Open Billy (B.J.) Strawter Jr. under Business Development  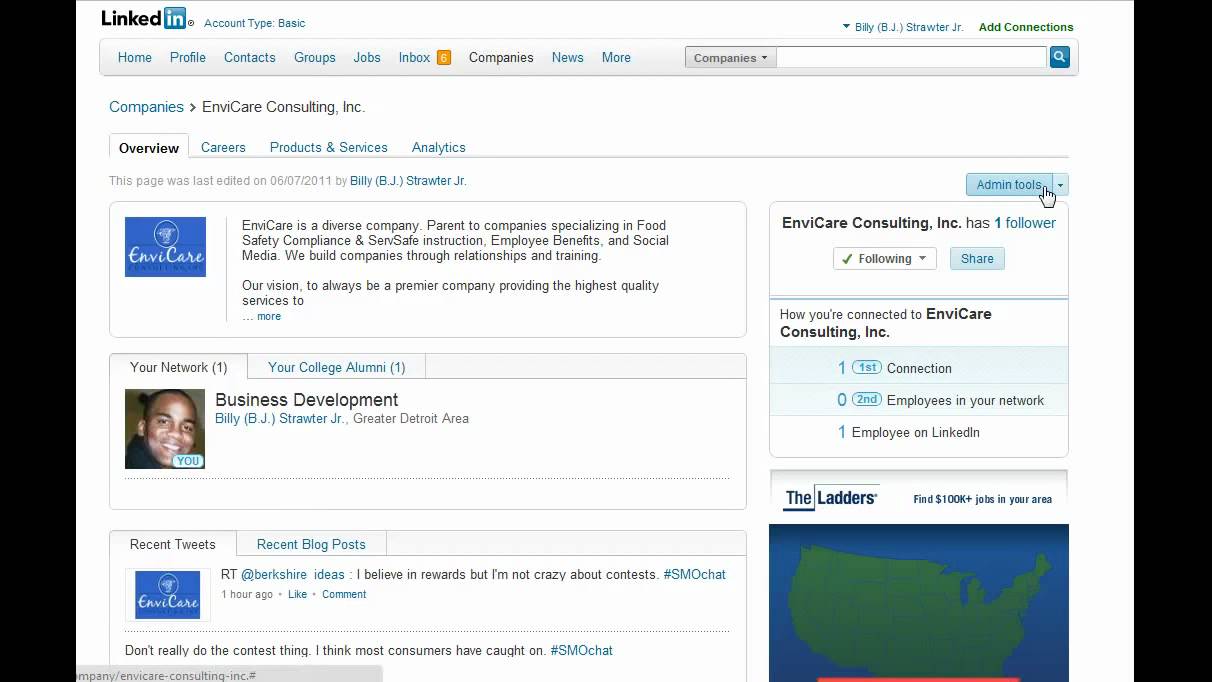(280, 419)
